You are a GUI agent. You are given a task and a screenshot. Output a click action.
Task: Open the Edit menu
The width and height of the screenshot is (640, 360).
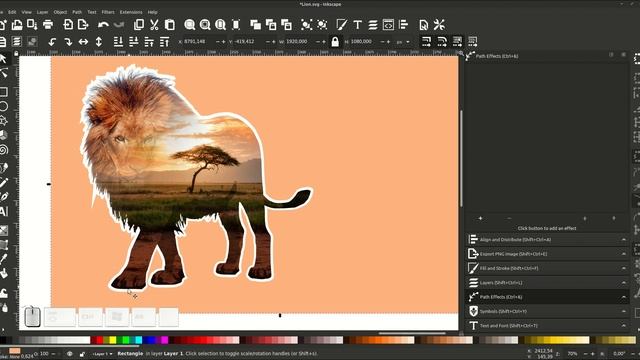tap(12, 12)
